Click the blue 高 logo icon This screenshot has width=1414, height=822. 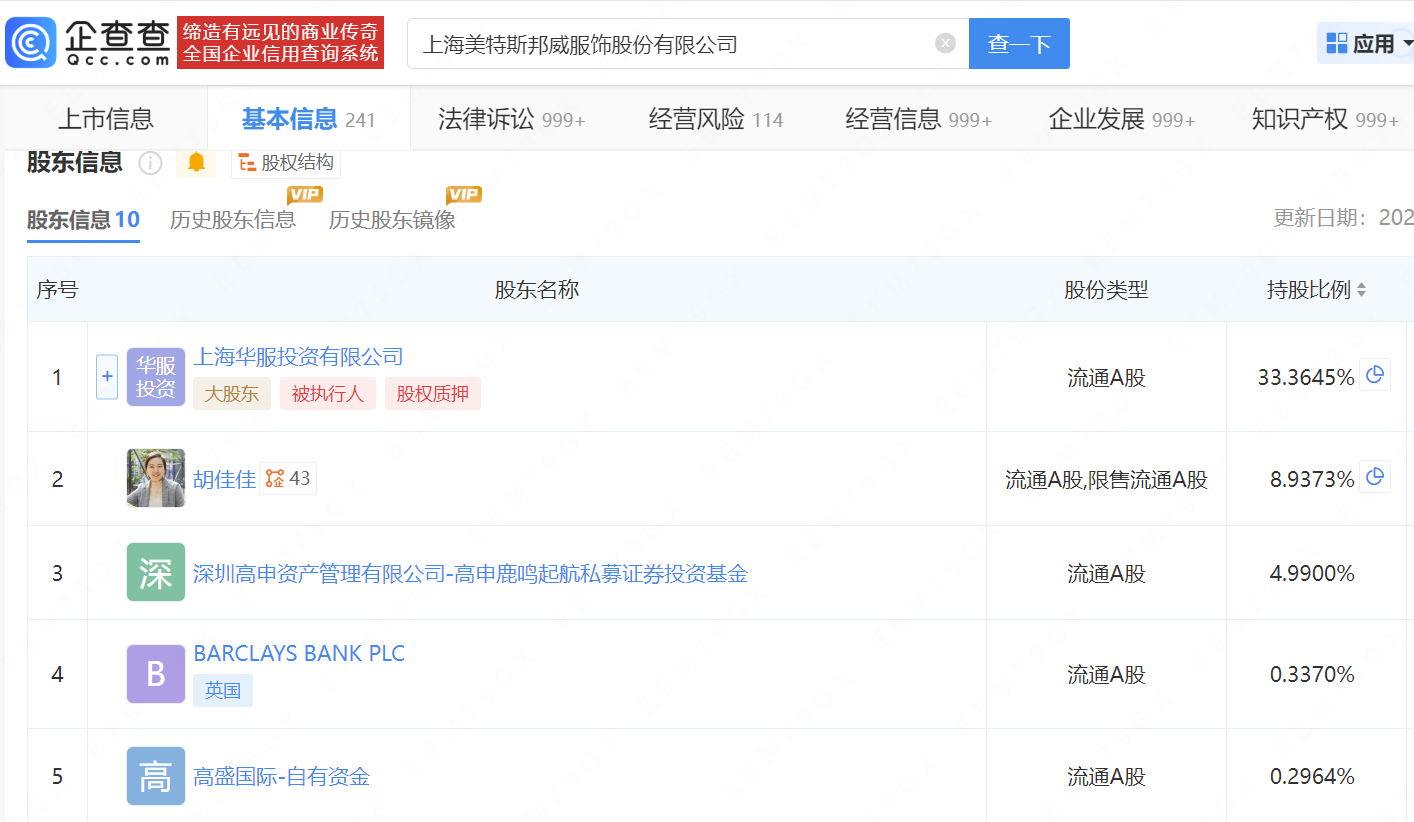point(156,776)
